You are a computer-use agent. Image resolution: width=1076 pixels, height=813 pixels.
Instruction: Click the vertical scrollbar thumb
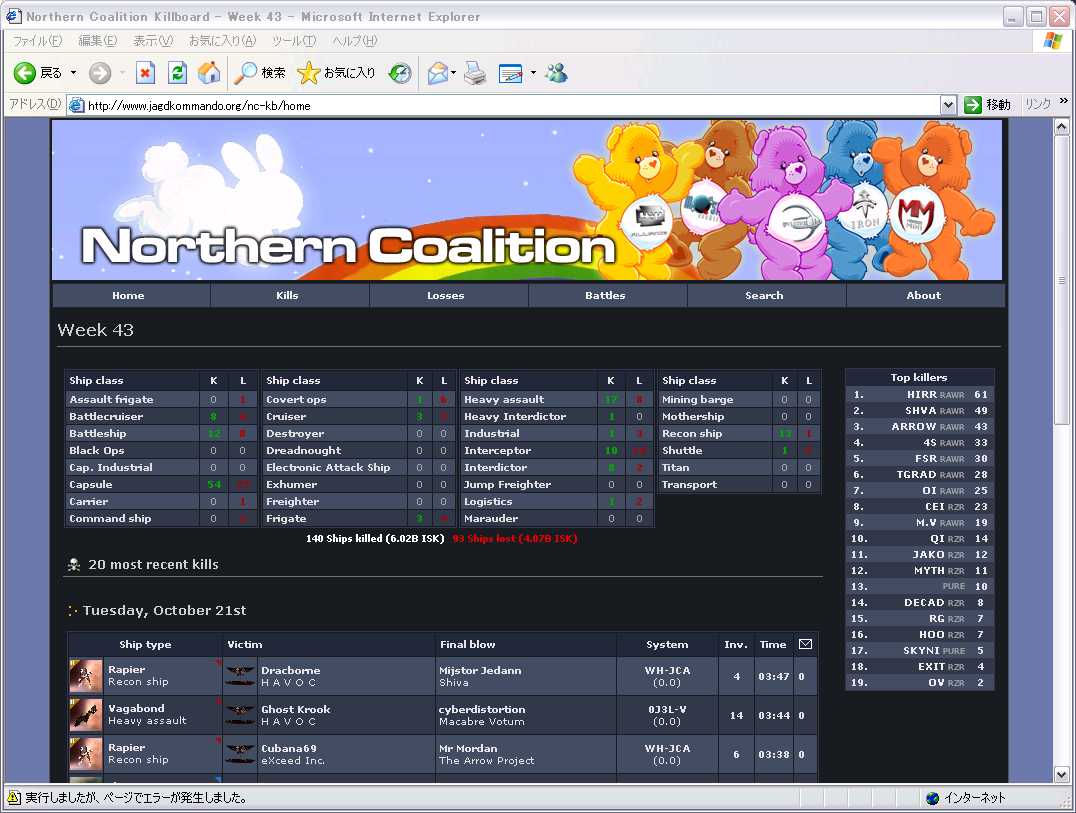click(1061, 279)
